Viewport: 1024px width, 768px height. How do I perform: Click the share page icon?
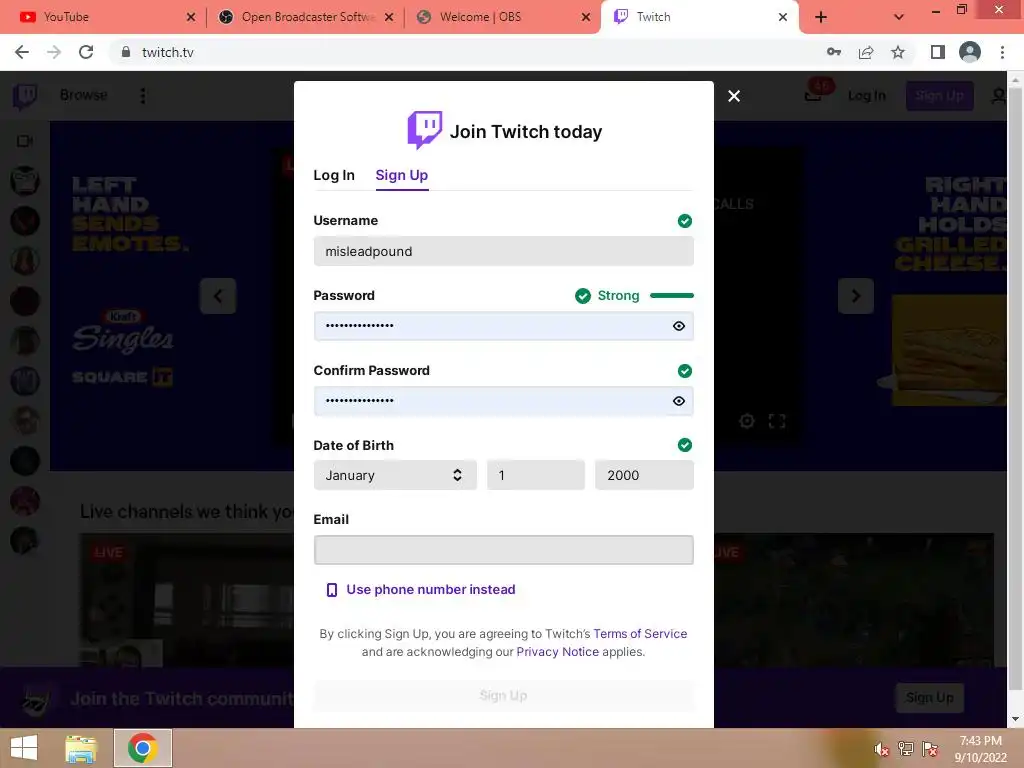(x=866, y=52)
